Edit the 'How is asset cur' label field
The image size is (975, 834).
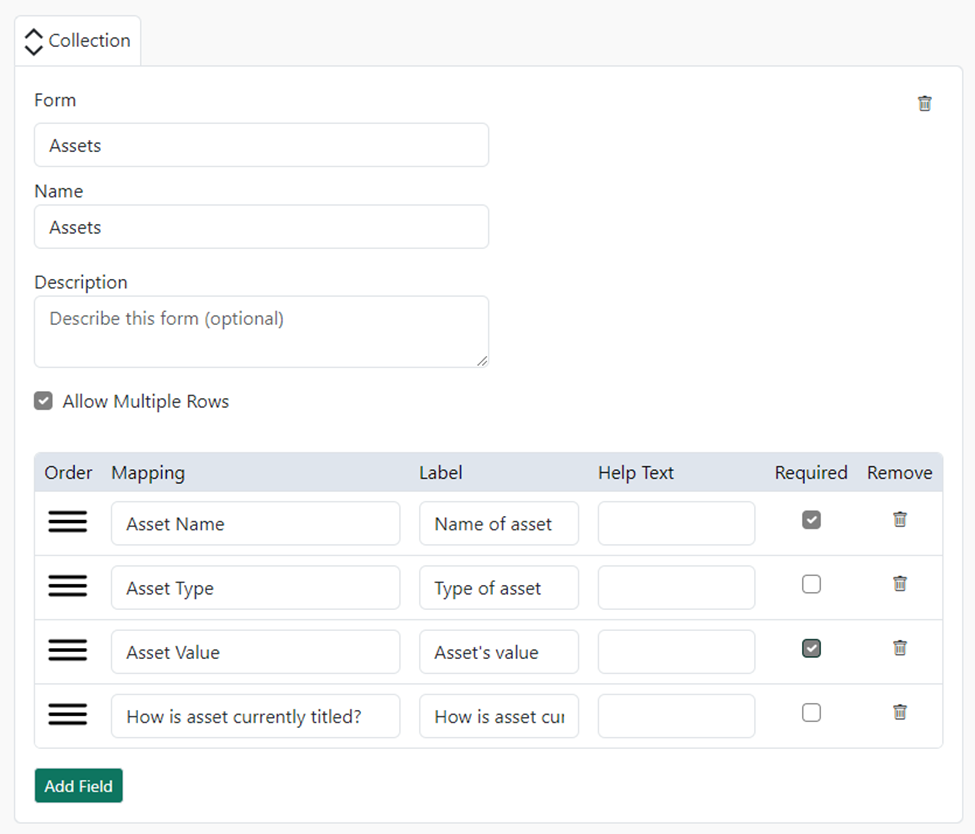click(499, 716)
